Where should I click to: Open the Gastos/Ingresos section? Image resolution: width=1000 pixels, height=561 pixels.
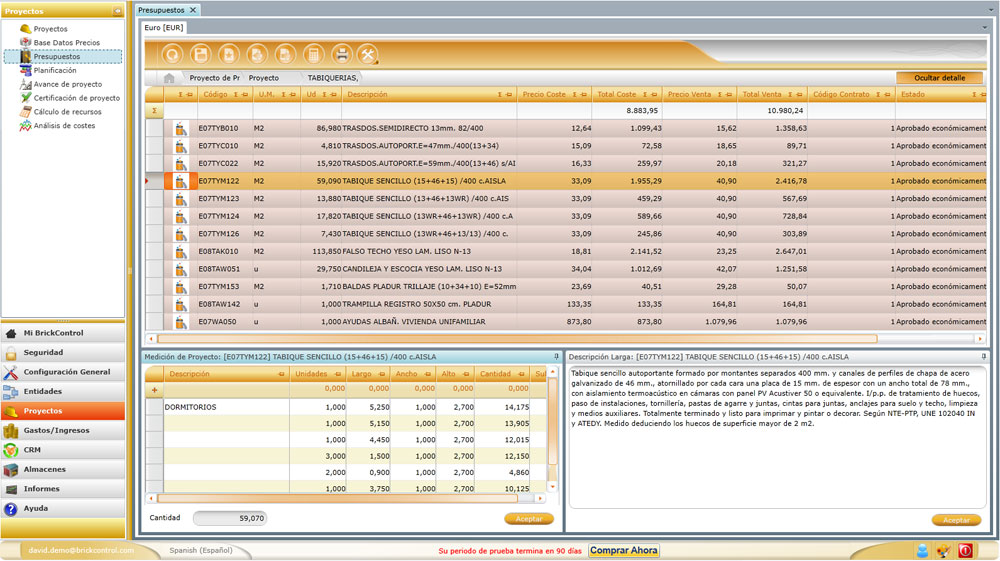point(63,430)
